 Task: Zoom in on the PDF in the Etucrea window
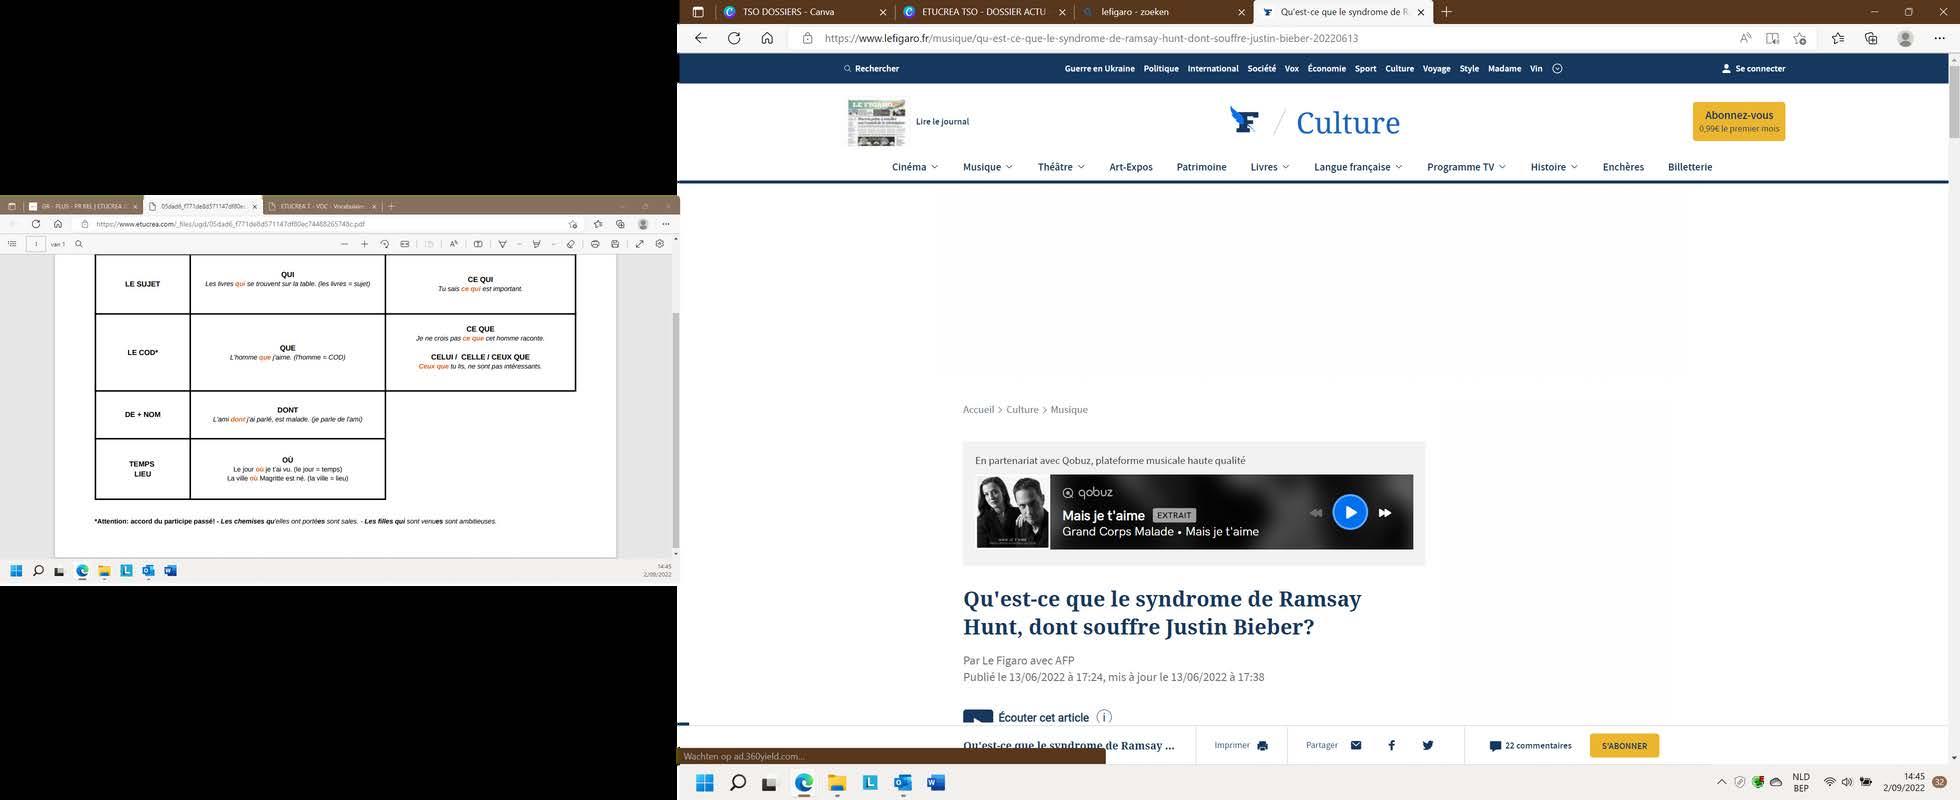364,244
